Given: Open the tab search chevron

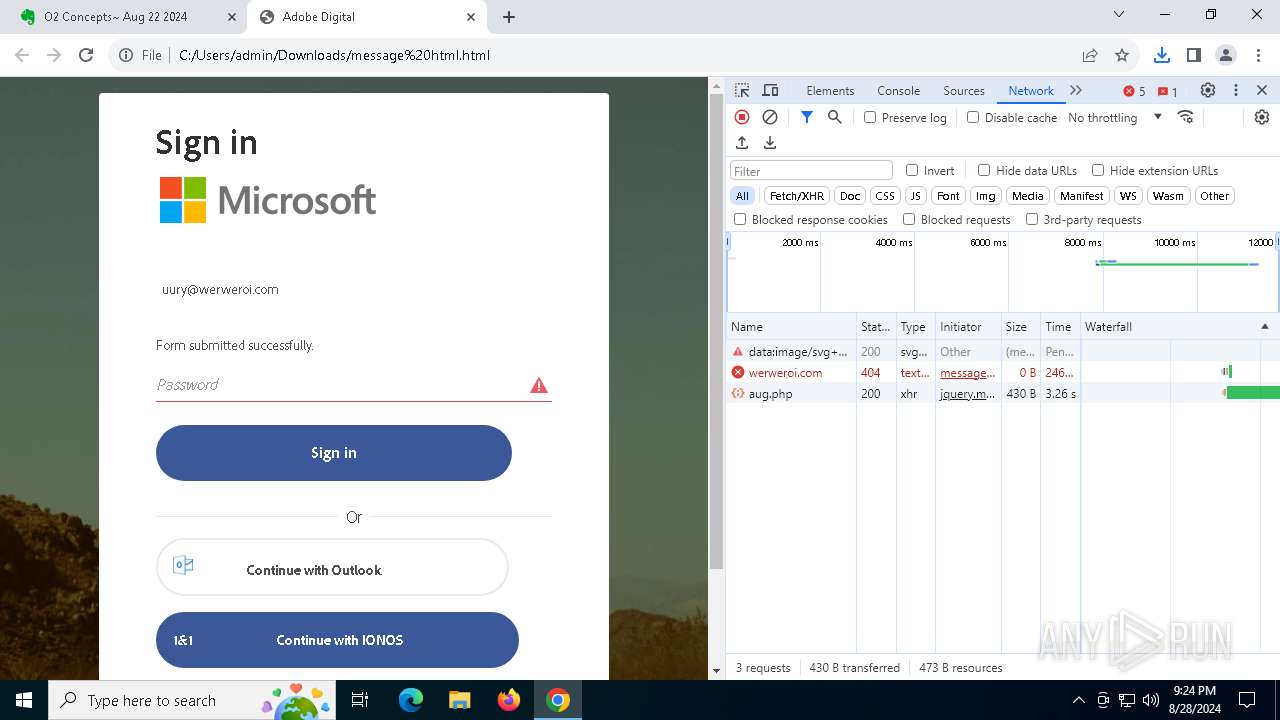Looking at the screenshot, I should coord(1119,14).
